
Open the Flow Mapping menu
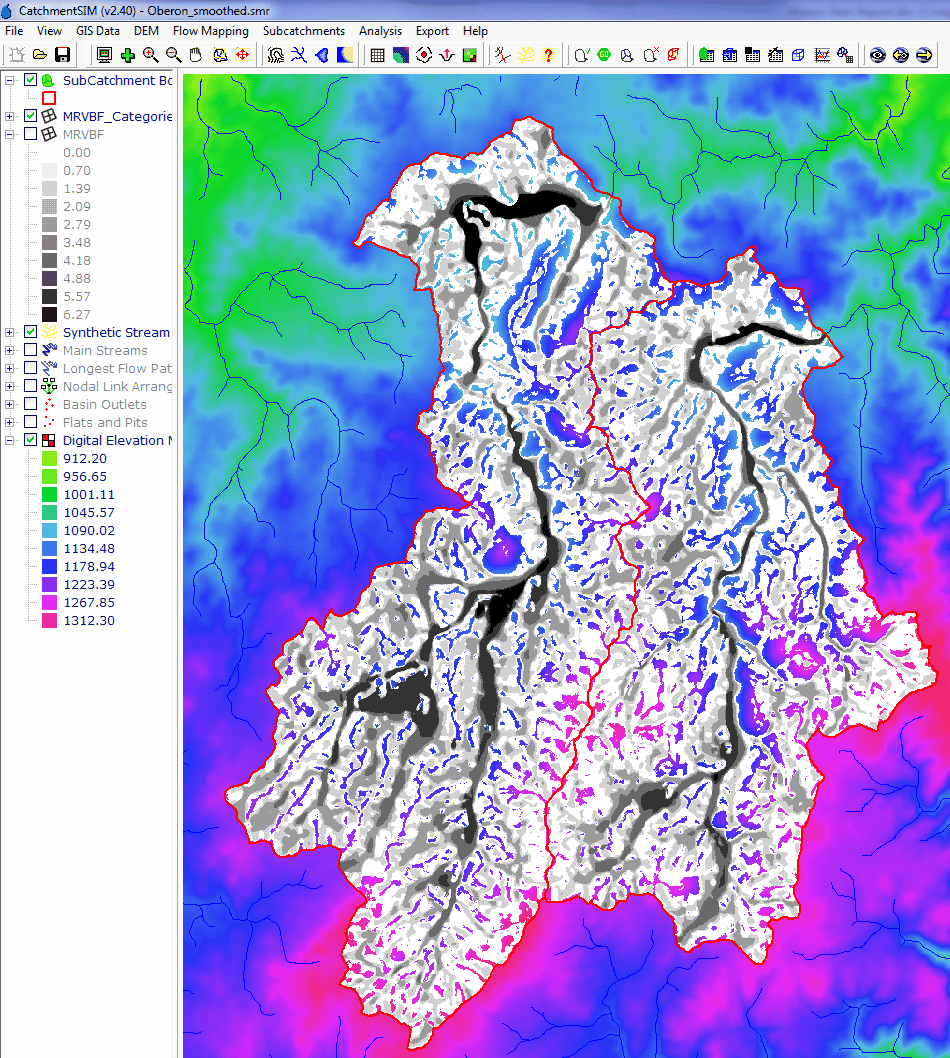pyautogui.click(x=210, y=31)
